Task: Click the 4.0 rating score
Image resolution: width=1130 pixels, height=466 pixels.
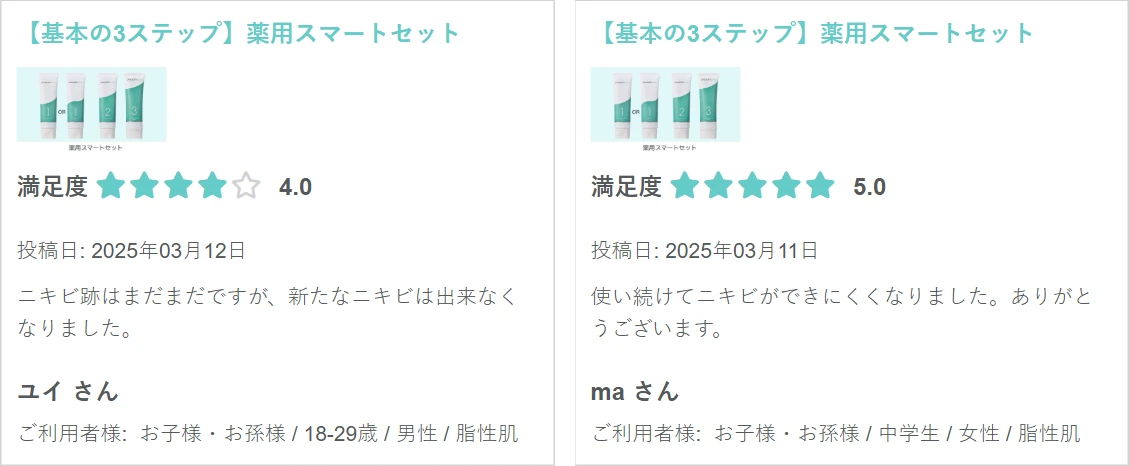Action: [295, 187]
